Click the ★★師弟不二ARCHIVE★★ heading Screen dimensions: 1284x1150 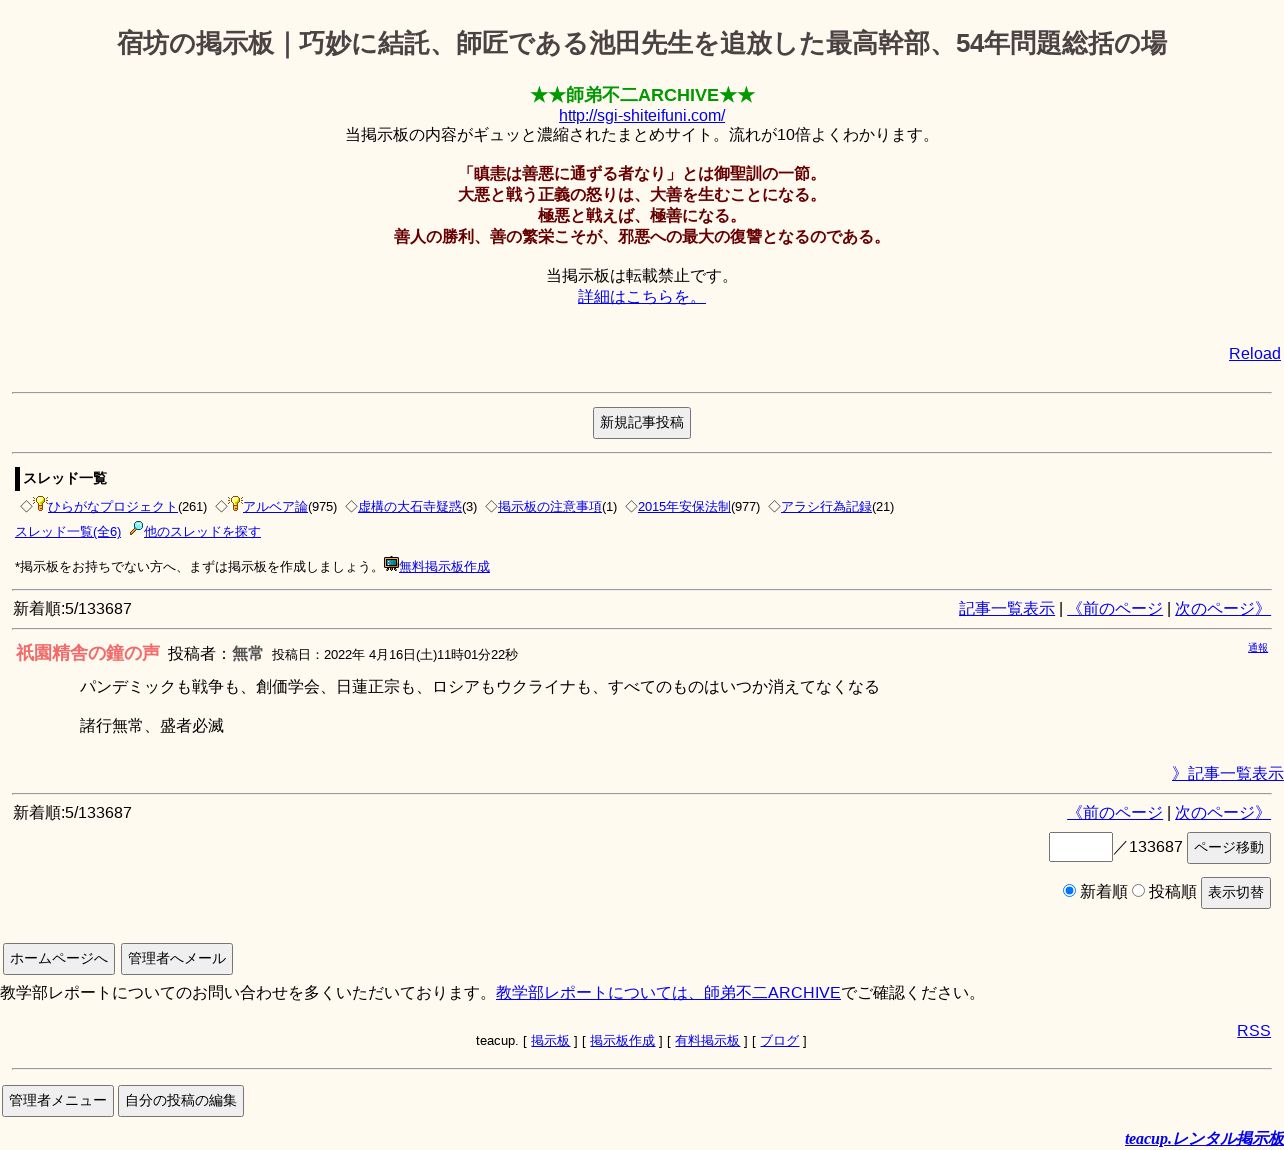pyautogui.click(x=642, y=95)
